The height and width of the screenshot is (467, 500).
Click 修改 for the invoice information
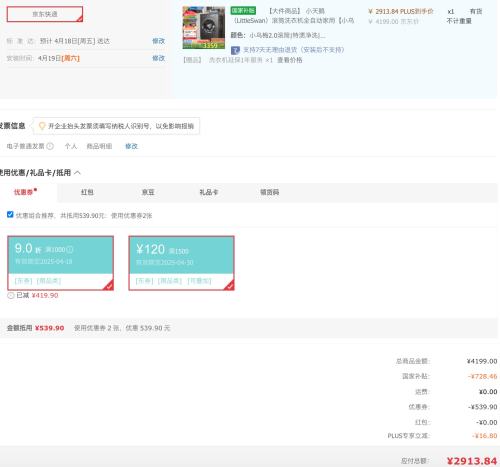[x=131, y=146]
